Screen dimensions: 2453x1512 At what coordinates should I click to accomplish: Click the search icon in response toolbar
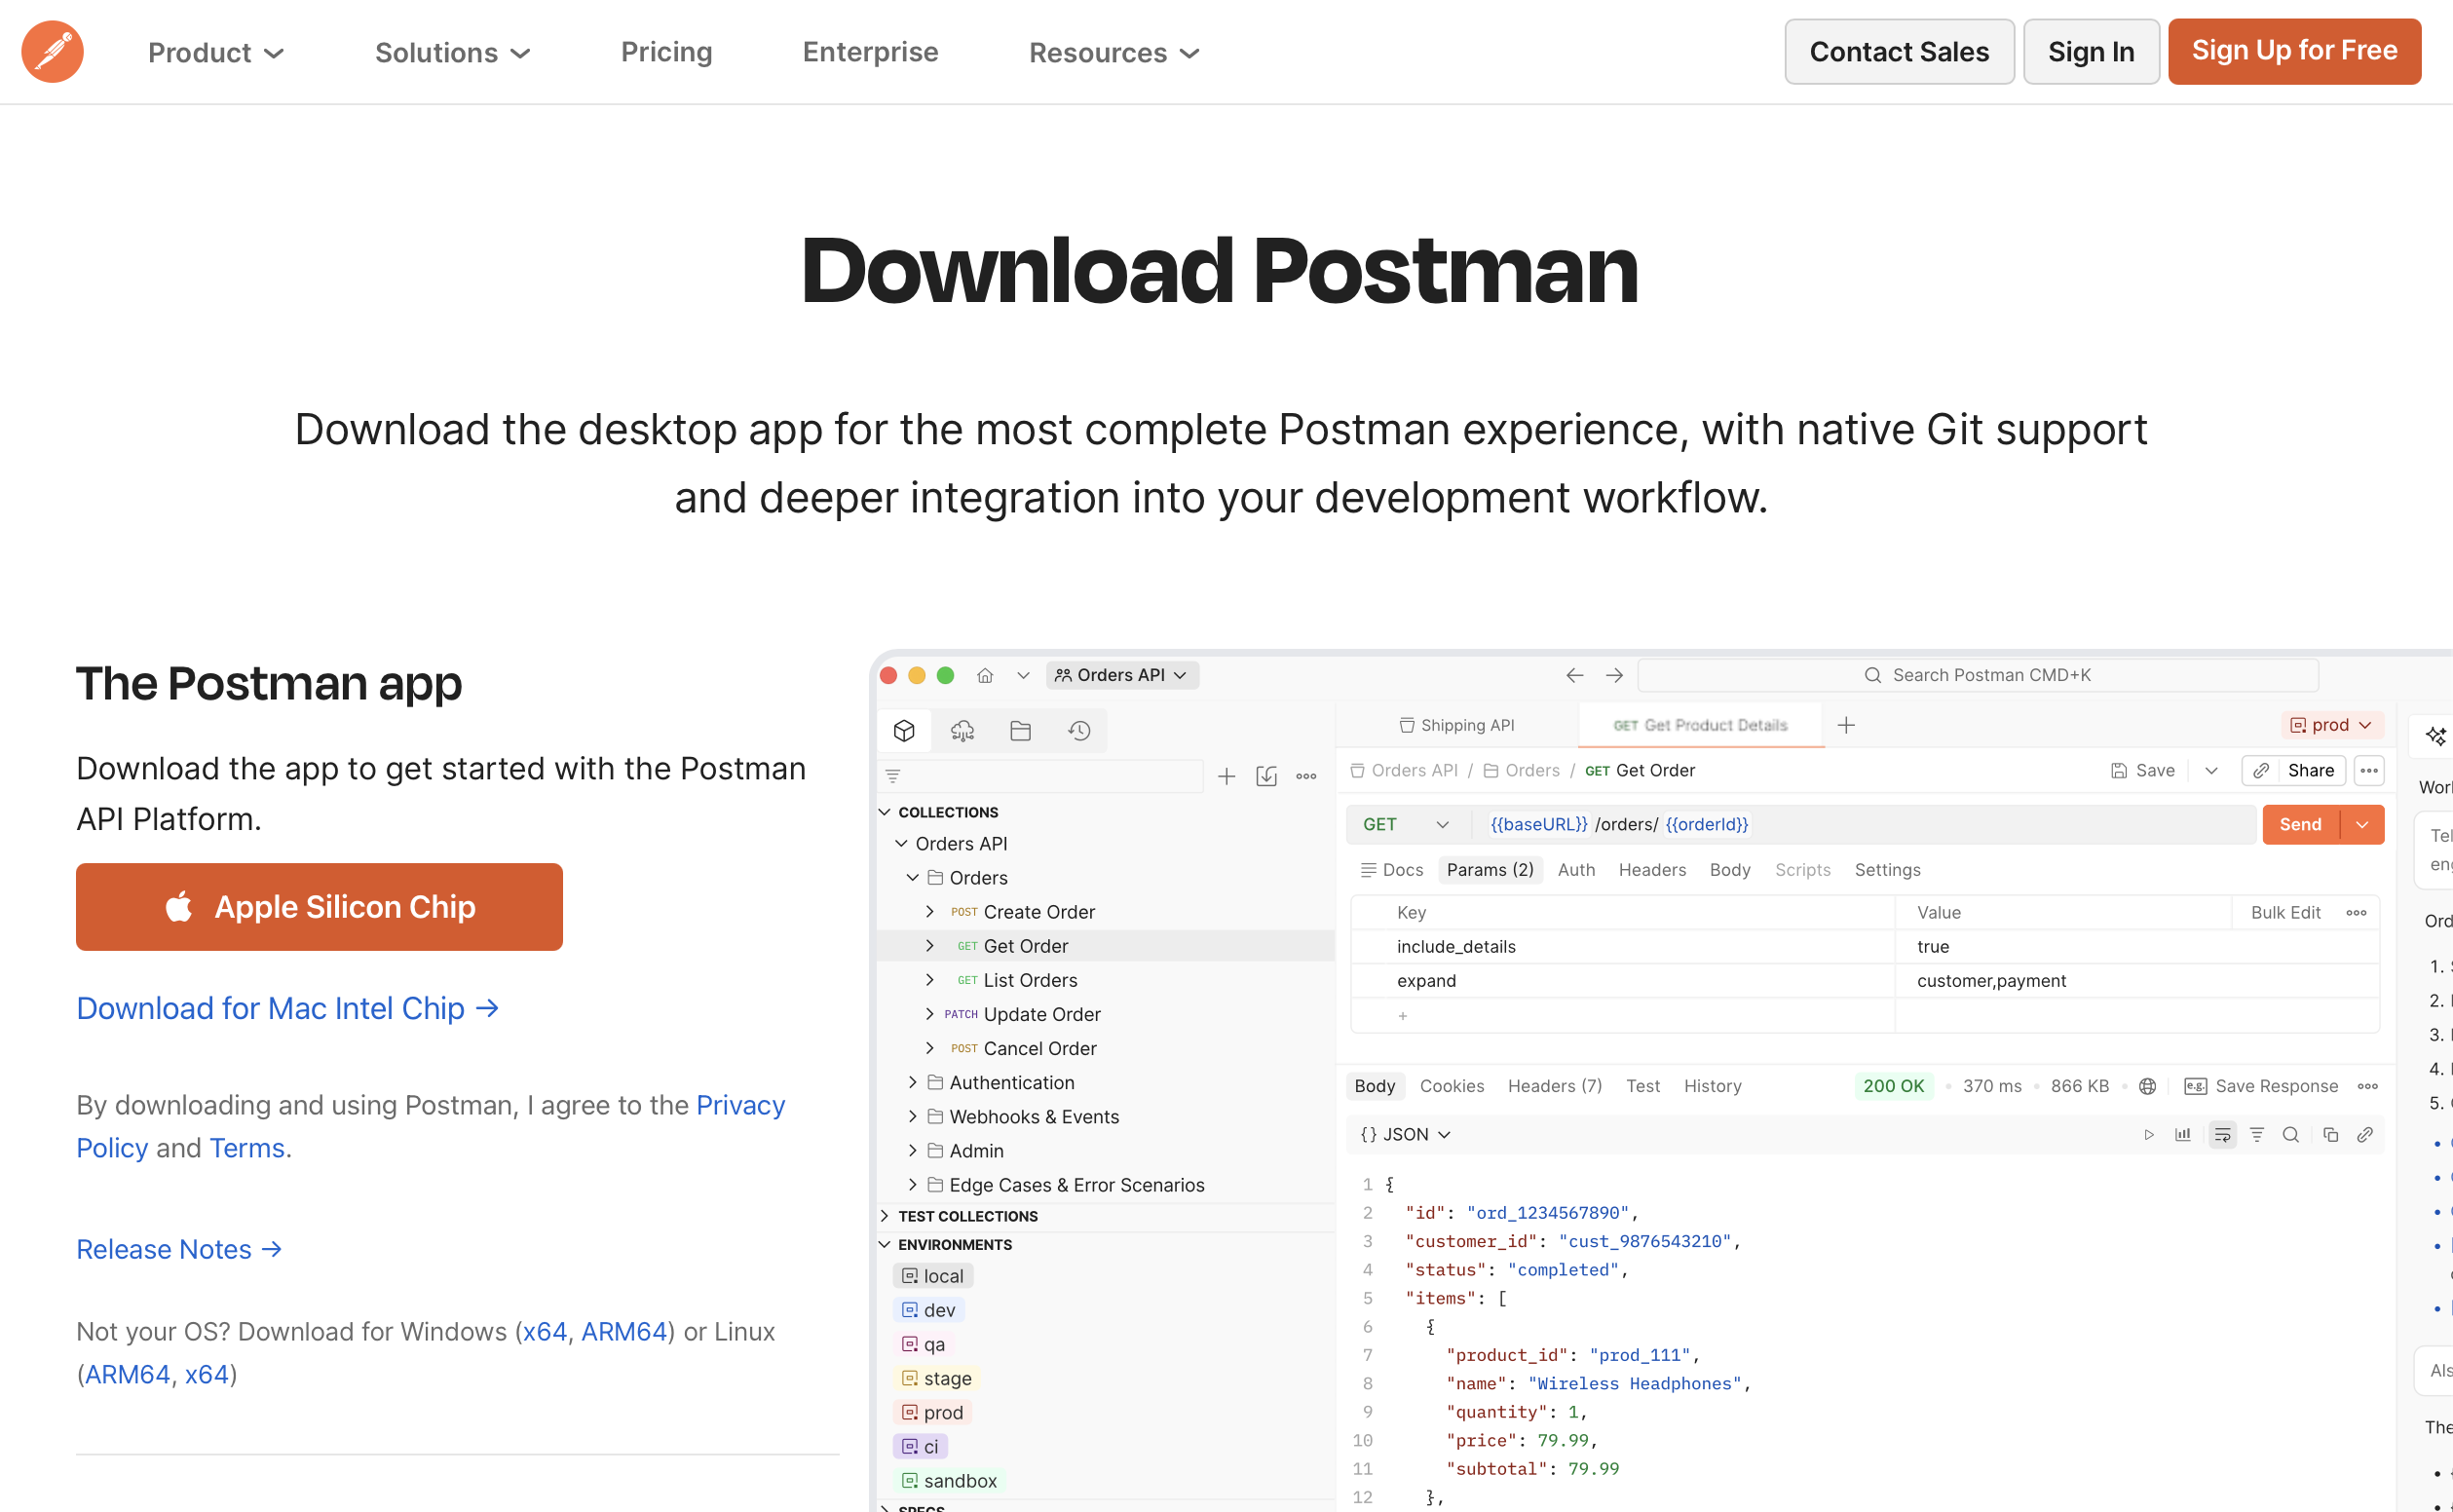(x=2291, y=1134)
